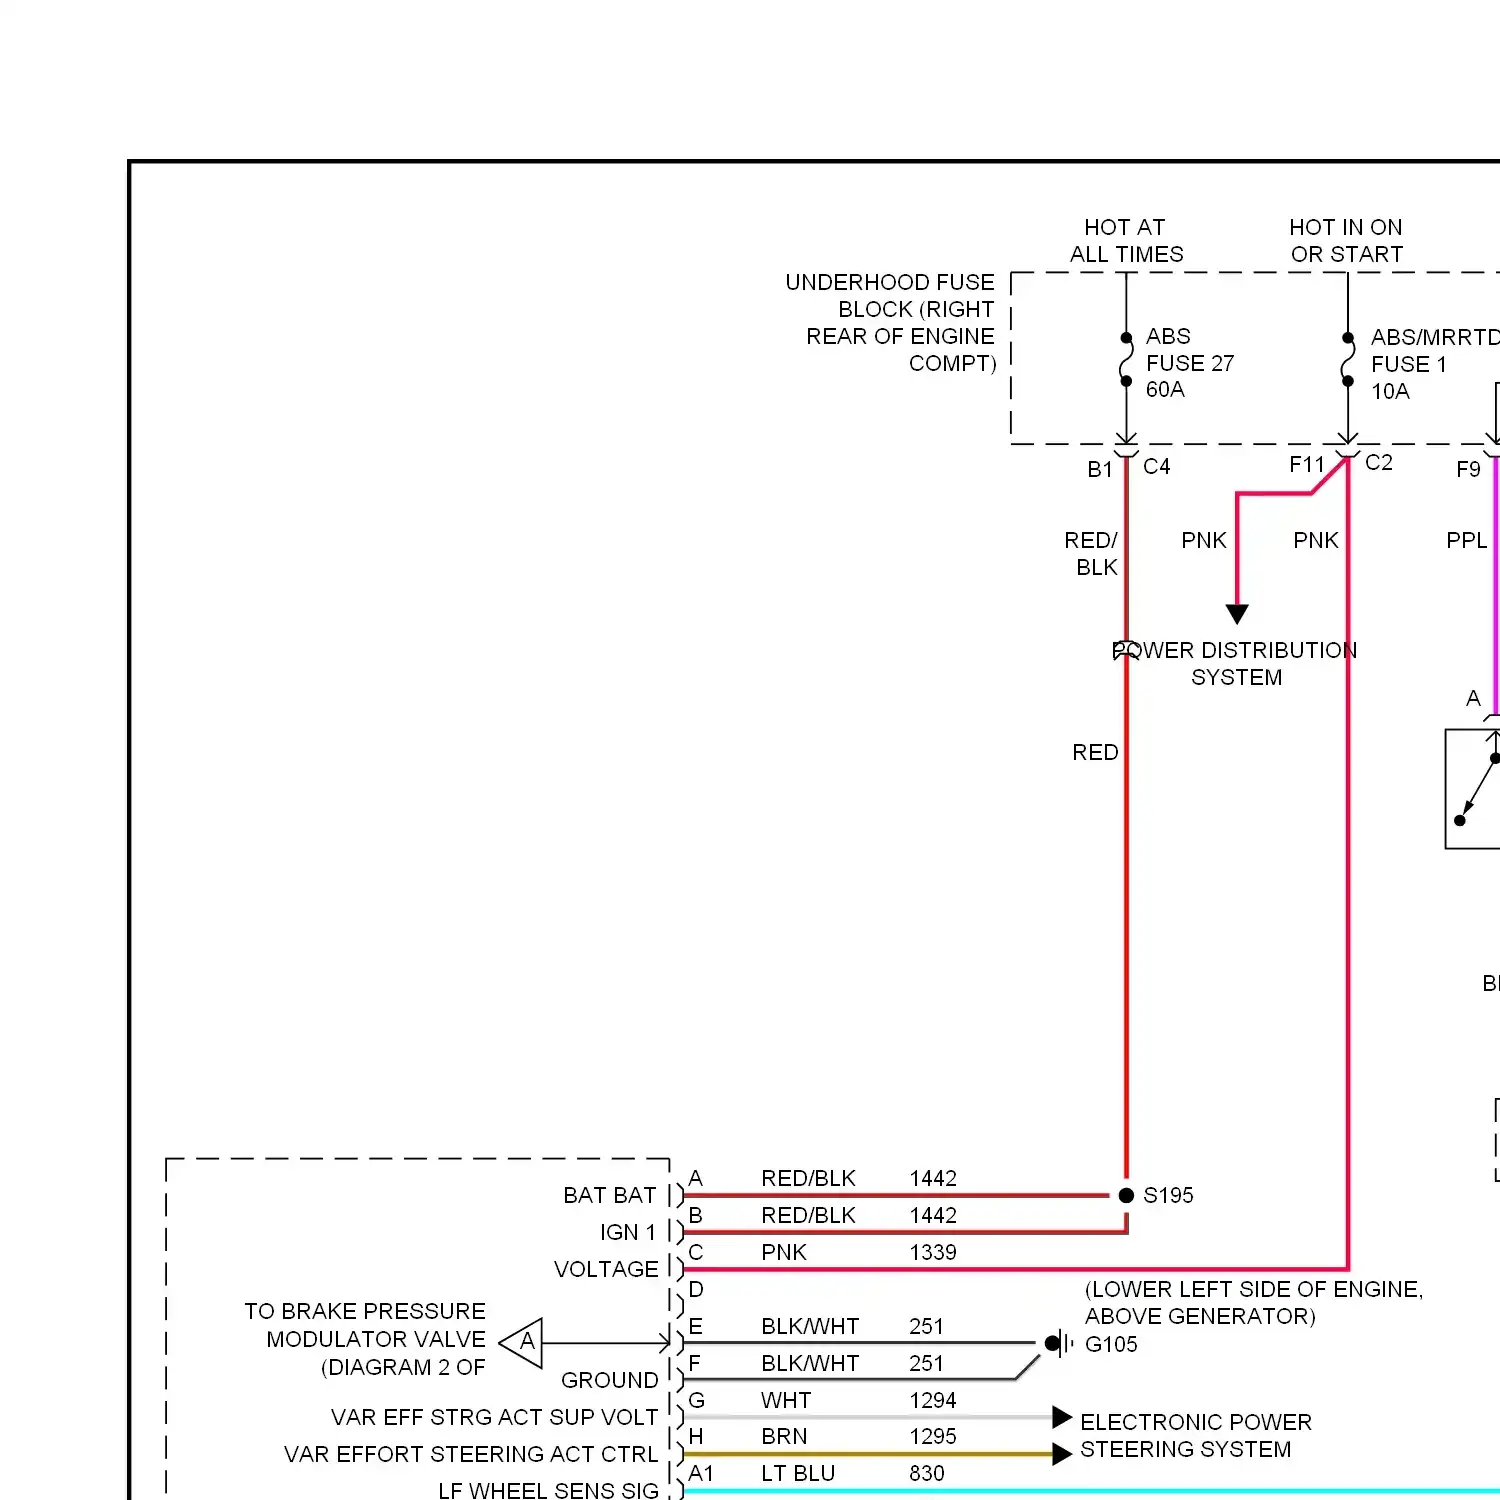Click '(LOWER LEFT SIDE OF ENGINE, ABOVE GENERATOR)' note

(x=1254, y=1302)
